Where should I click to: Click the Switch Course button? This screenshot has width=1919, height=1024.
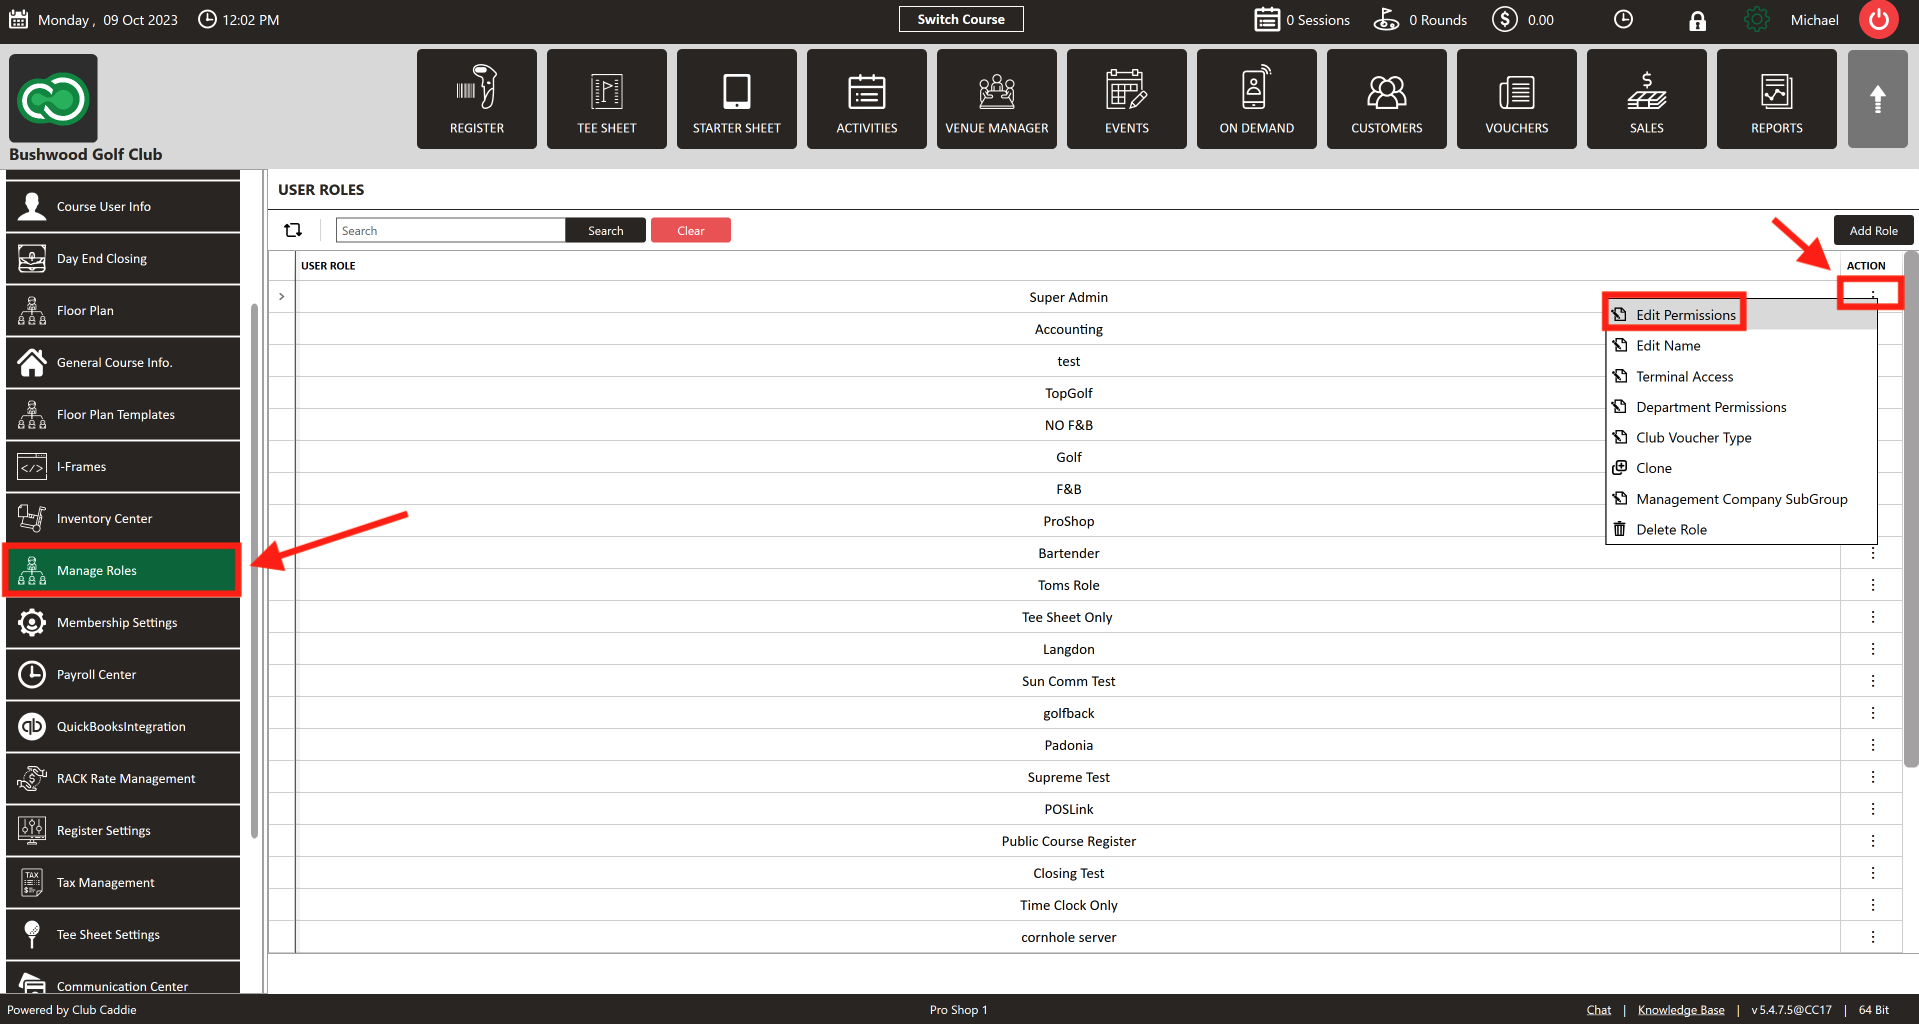tap(961, 19)
